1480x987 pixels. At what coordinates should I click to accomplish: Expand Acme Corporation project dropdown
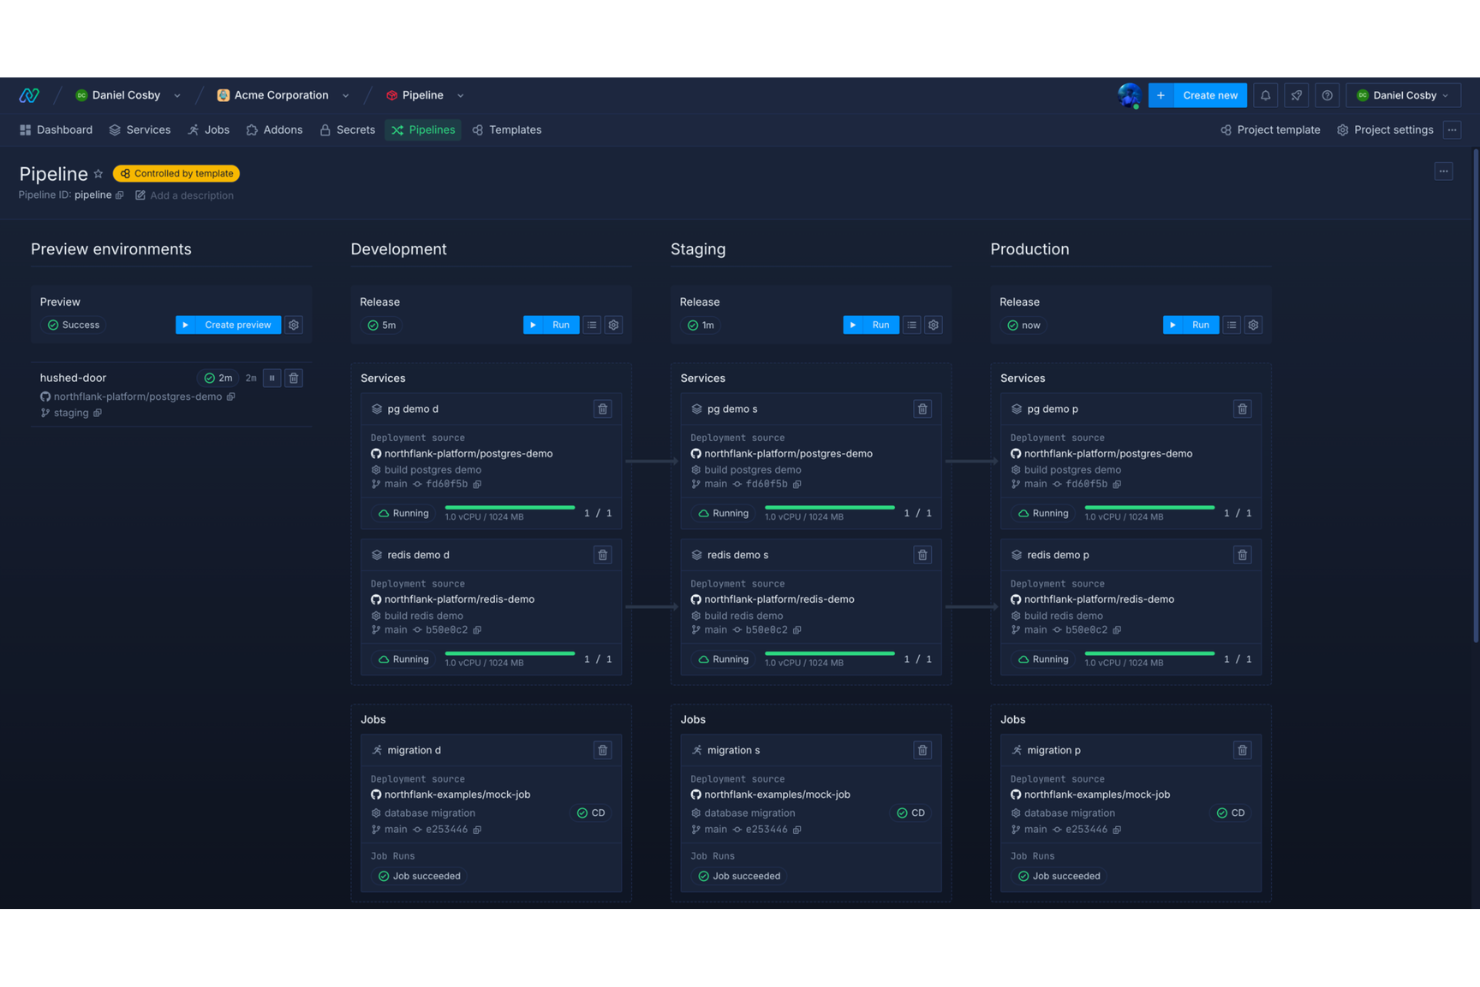pos(346,96)
